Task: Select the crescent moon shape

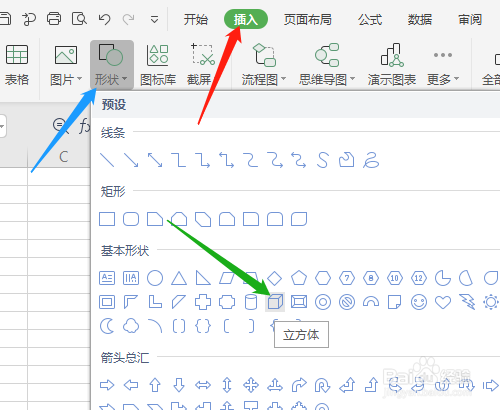Action: pos(107,326)
